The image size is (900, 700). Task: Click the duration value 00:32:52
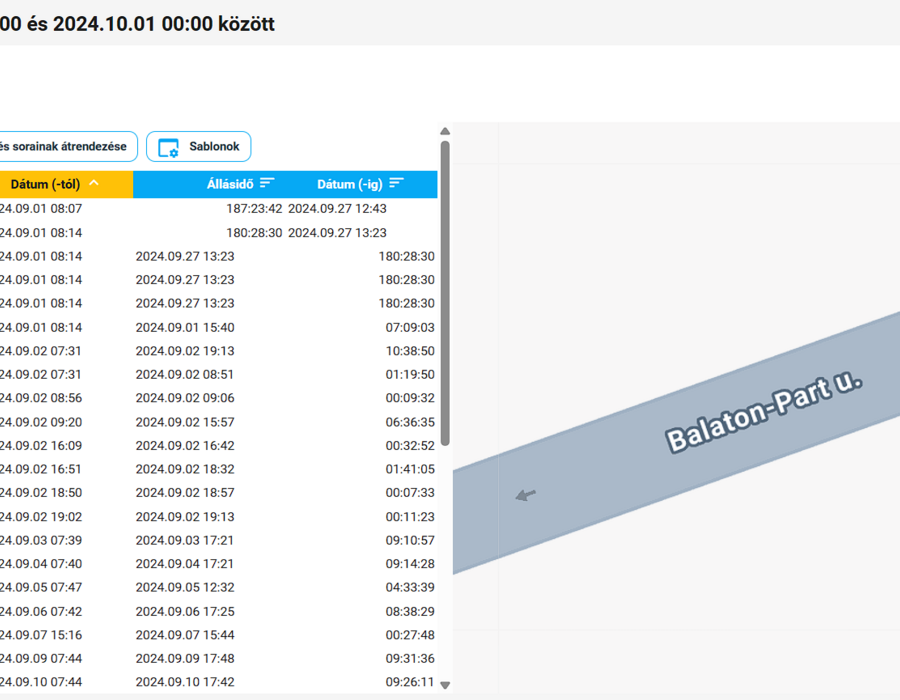pos(410,446)
